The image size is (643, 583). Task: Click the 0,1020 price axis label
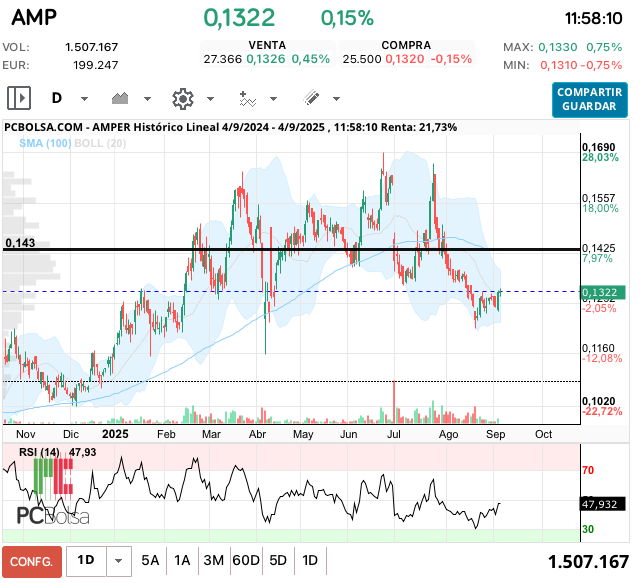599,401
